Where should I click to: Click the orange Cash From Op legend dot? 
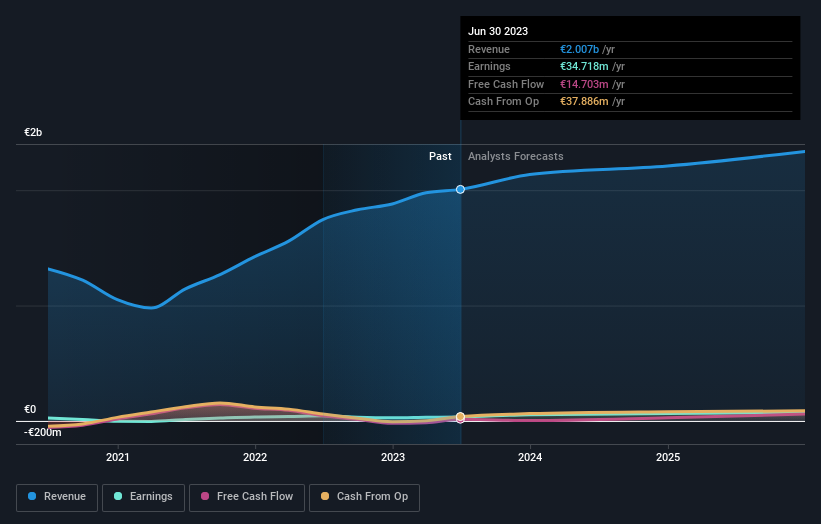(x=325, y=496)
